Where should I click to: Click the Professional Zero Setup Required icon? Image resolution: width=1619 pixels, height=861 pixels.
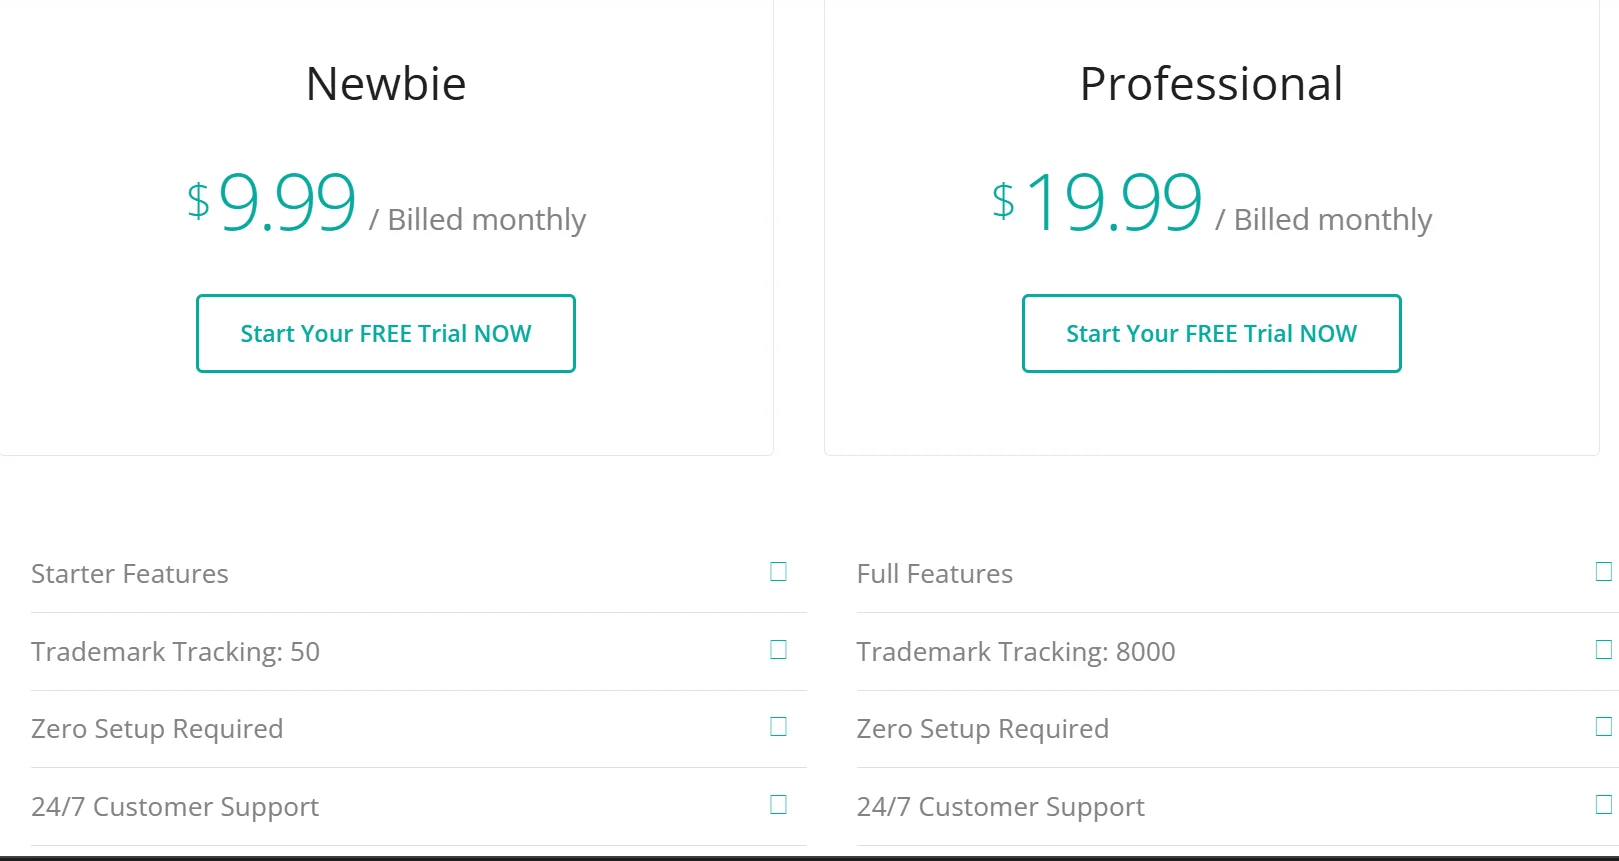[1603, 727]
